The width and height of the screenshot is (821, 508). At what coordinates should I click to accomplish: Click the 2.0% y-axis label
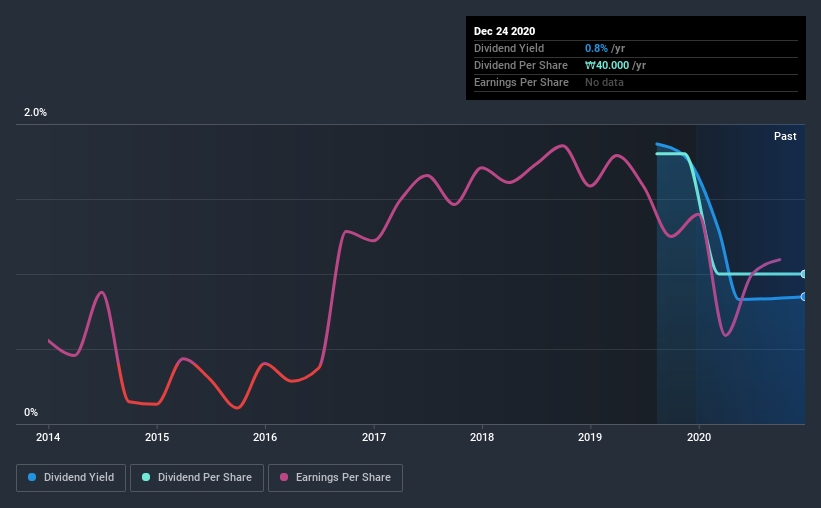click(x=35, y=113)
